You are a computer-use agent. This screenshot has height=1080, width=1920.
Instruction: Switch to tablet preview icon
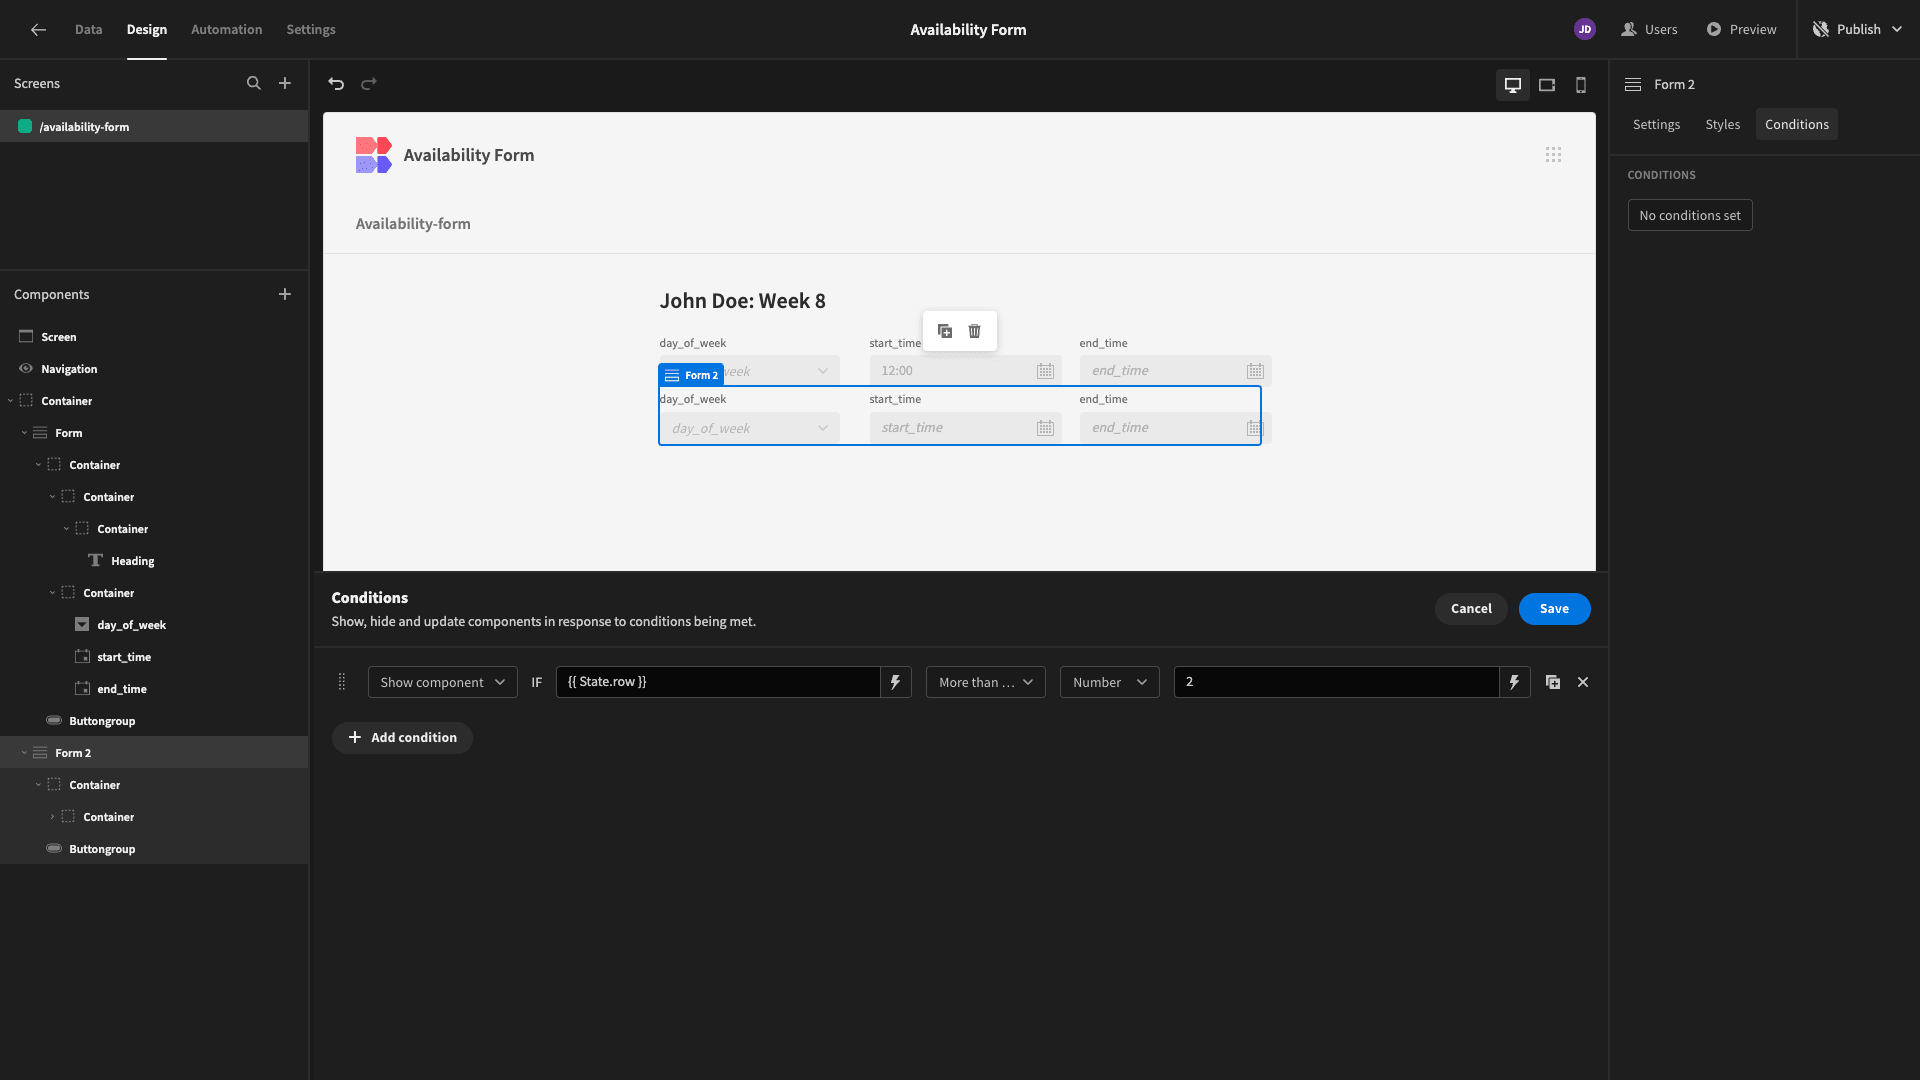tap(1547, 85)
